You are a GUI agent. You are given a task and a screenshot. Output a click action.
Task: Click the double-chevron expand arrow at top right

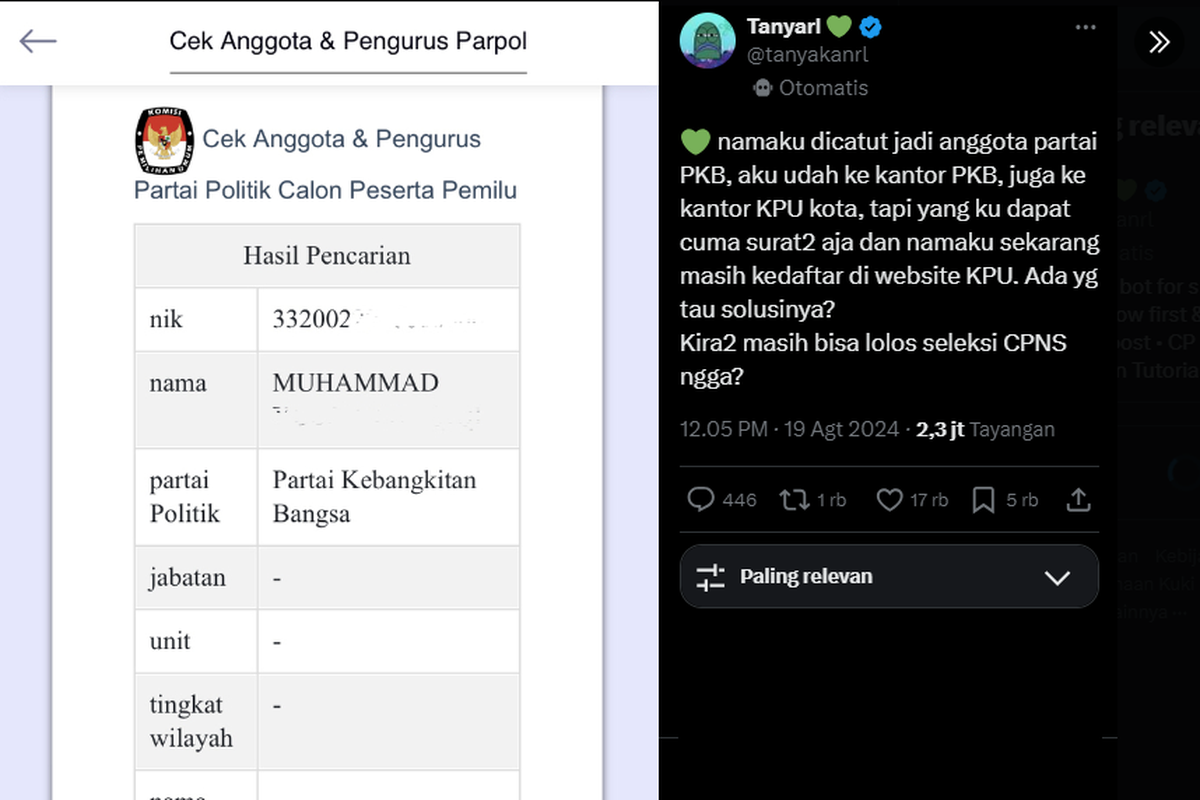point(1159,42)
